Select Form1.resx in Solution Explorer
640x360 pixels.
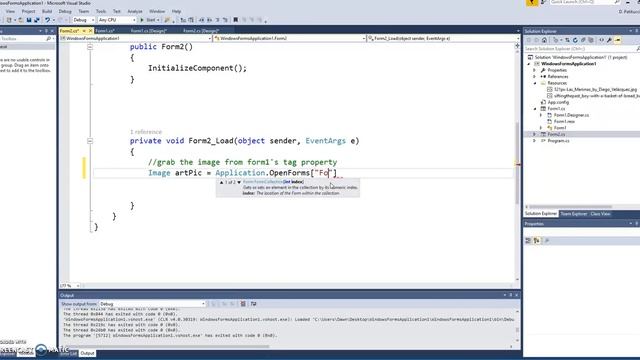point(564,122)
